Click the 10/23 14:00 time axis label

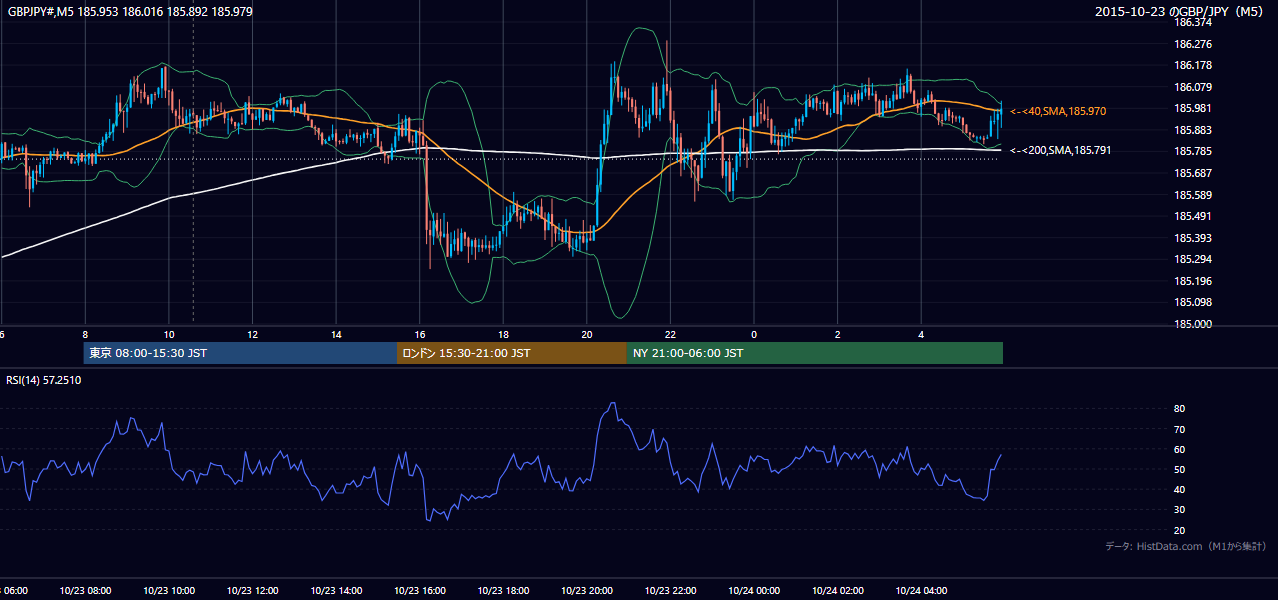click(x=336, y=591)
